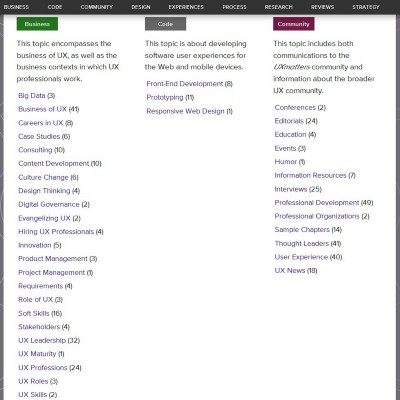Open the Conferences topic link

(x=295, y=107)
